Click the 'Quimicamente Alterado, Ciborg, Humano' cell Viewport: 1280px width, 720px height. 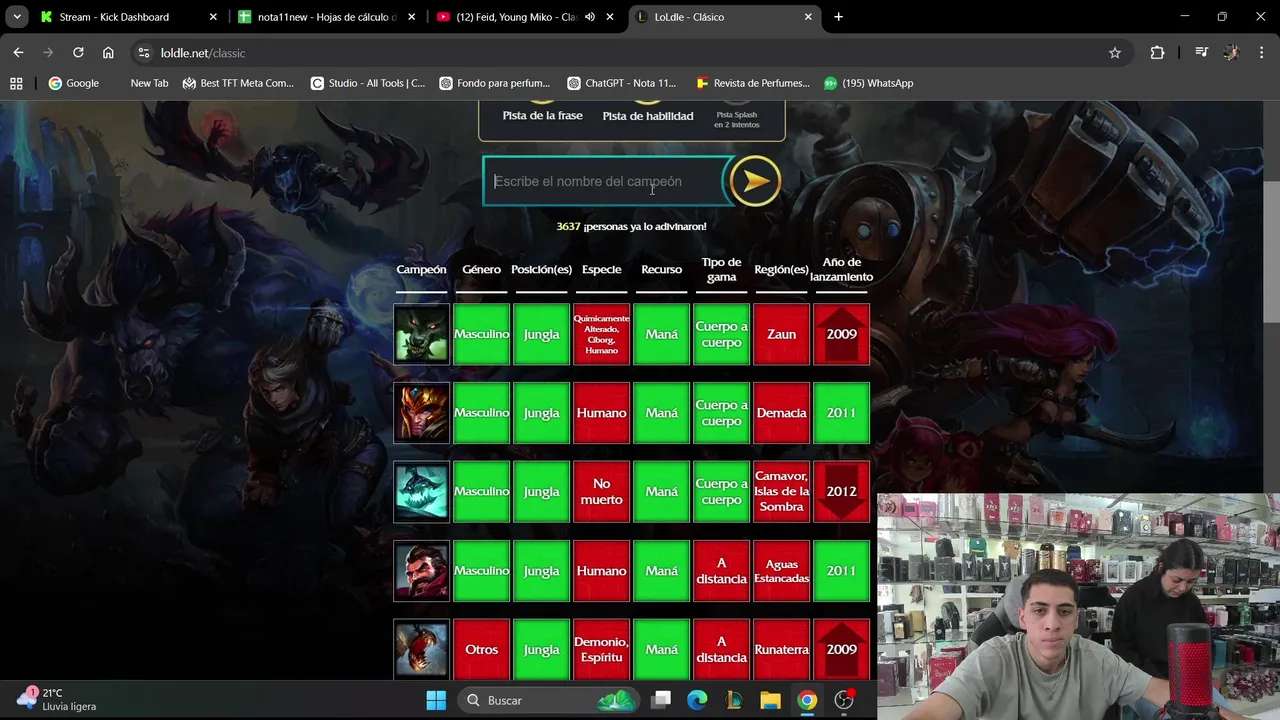pyautogui.click(x=601, y=334)
